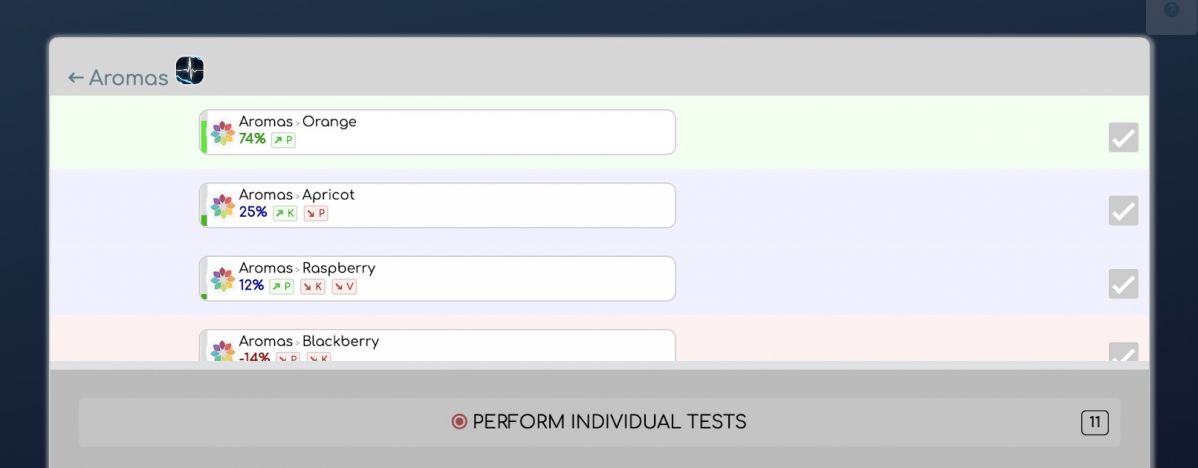Open the help question mark icon

(1172, 11)
